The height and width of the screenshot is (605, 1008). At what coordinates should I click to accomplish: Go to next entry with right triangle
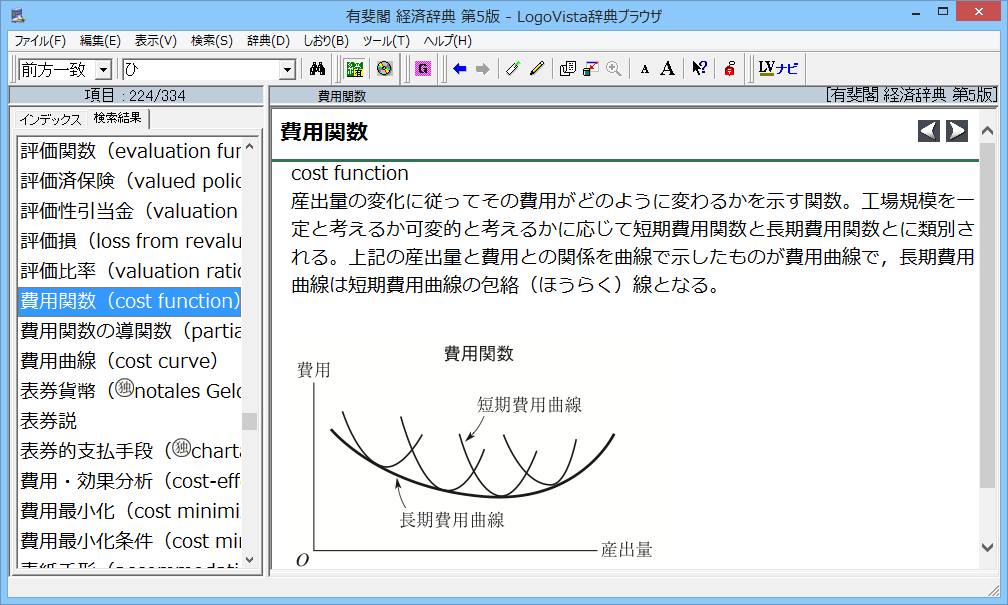[957, 131]
